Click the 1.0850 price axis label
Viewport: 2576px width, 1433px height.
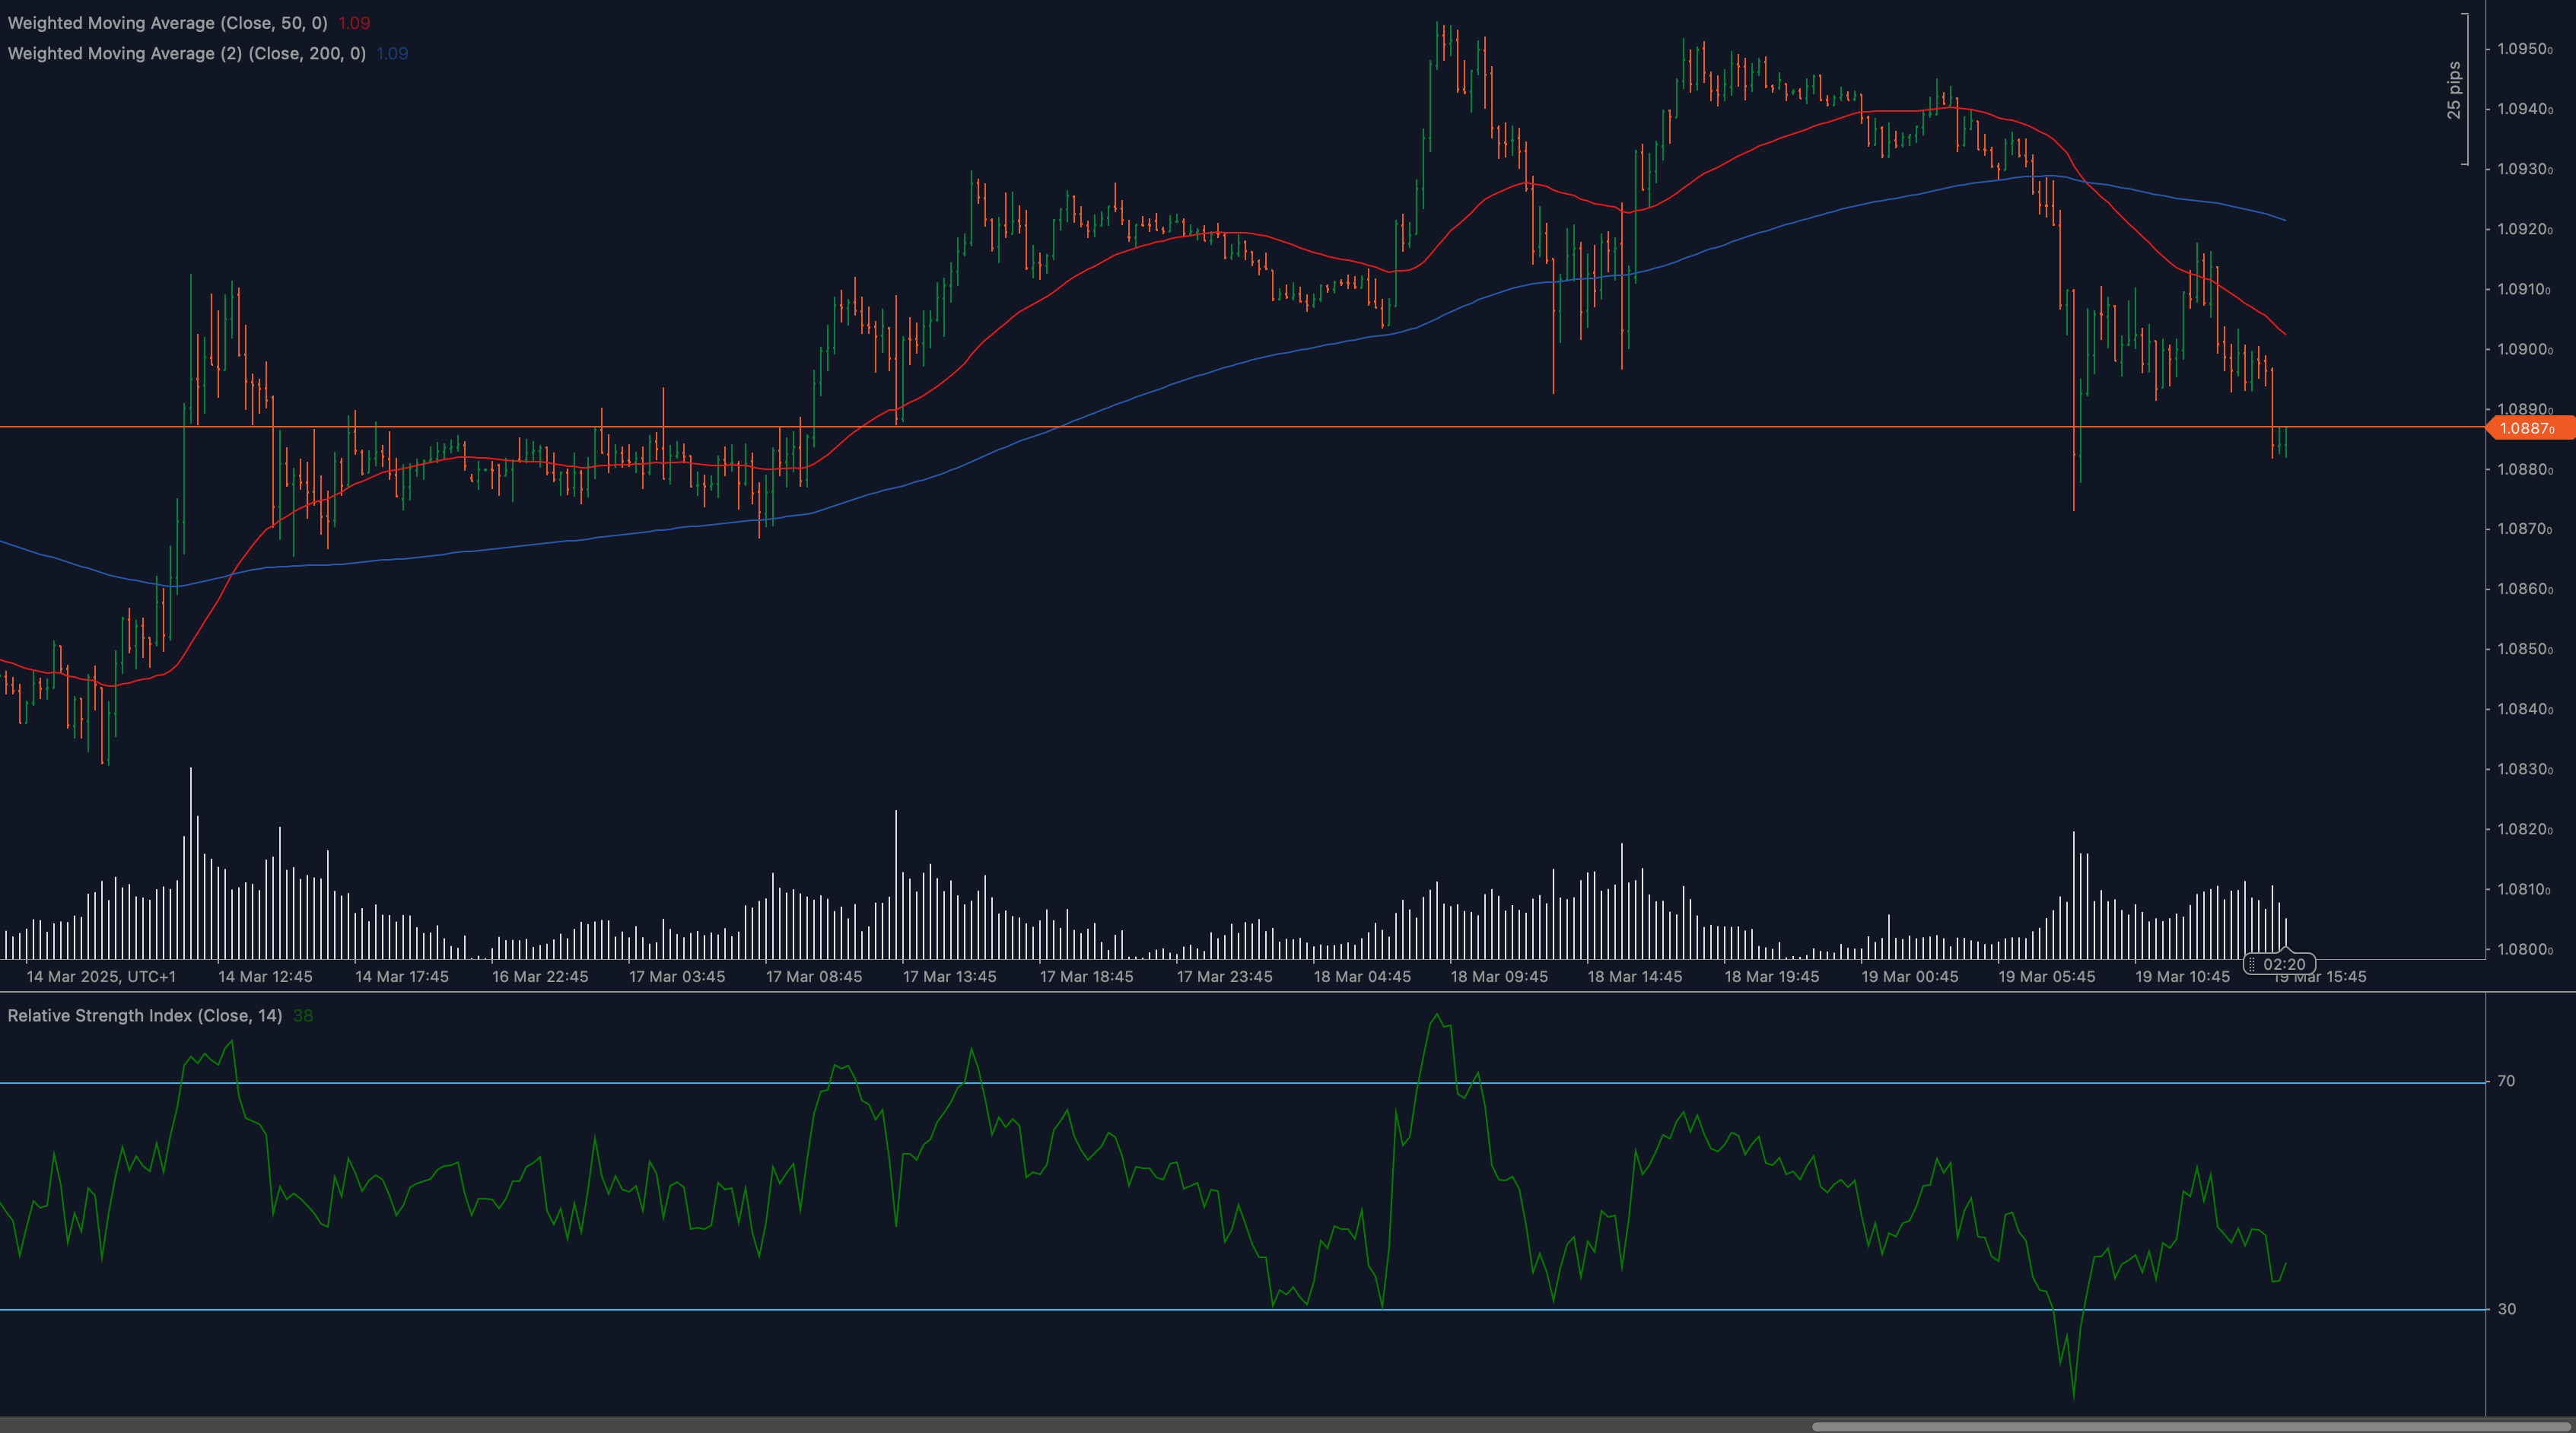tap(2525, 649)
